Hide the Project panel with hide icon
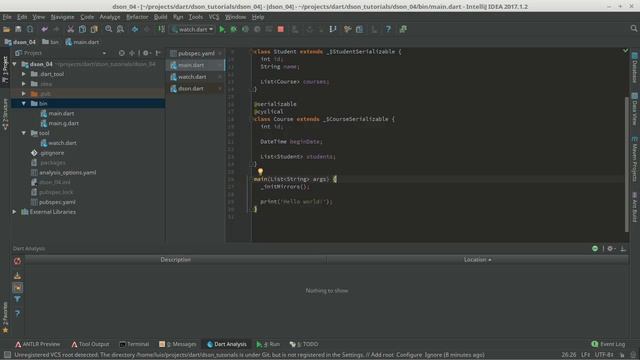 coord(158,53)
